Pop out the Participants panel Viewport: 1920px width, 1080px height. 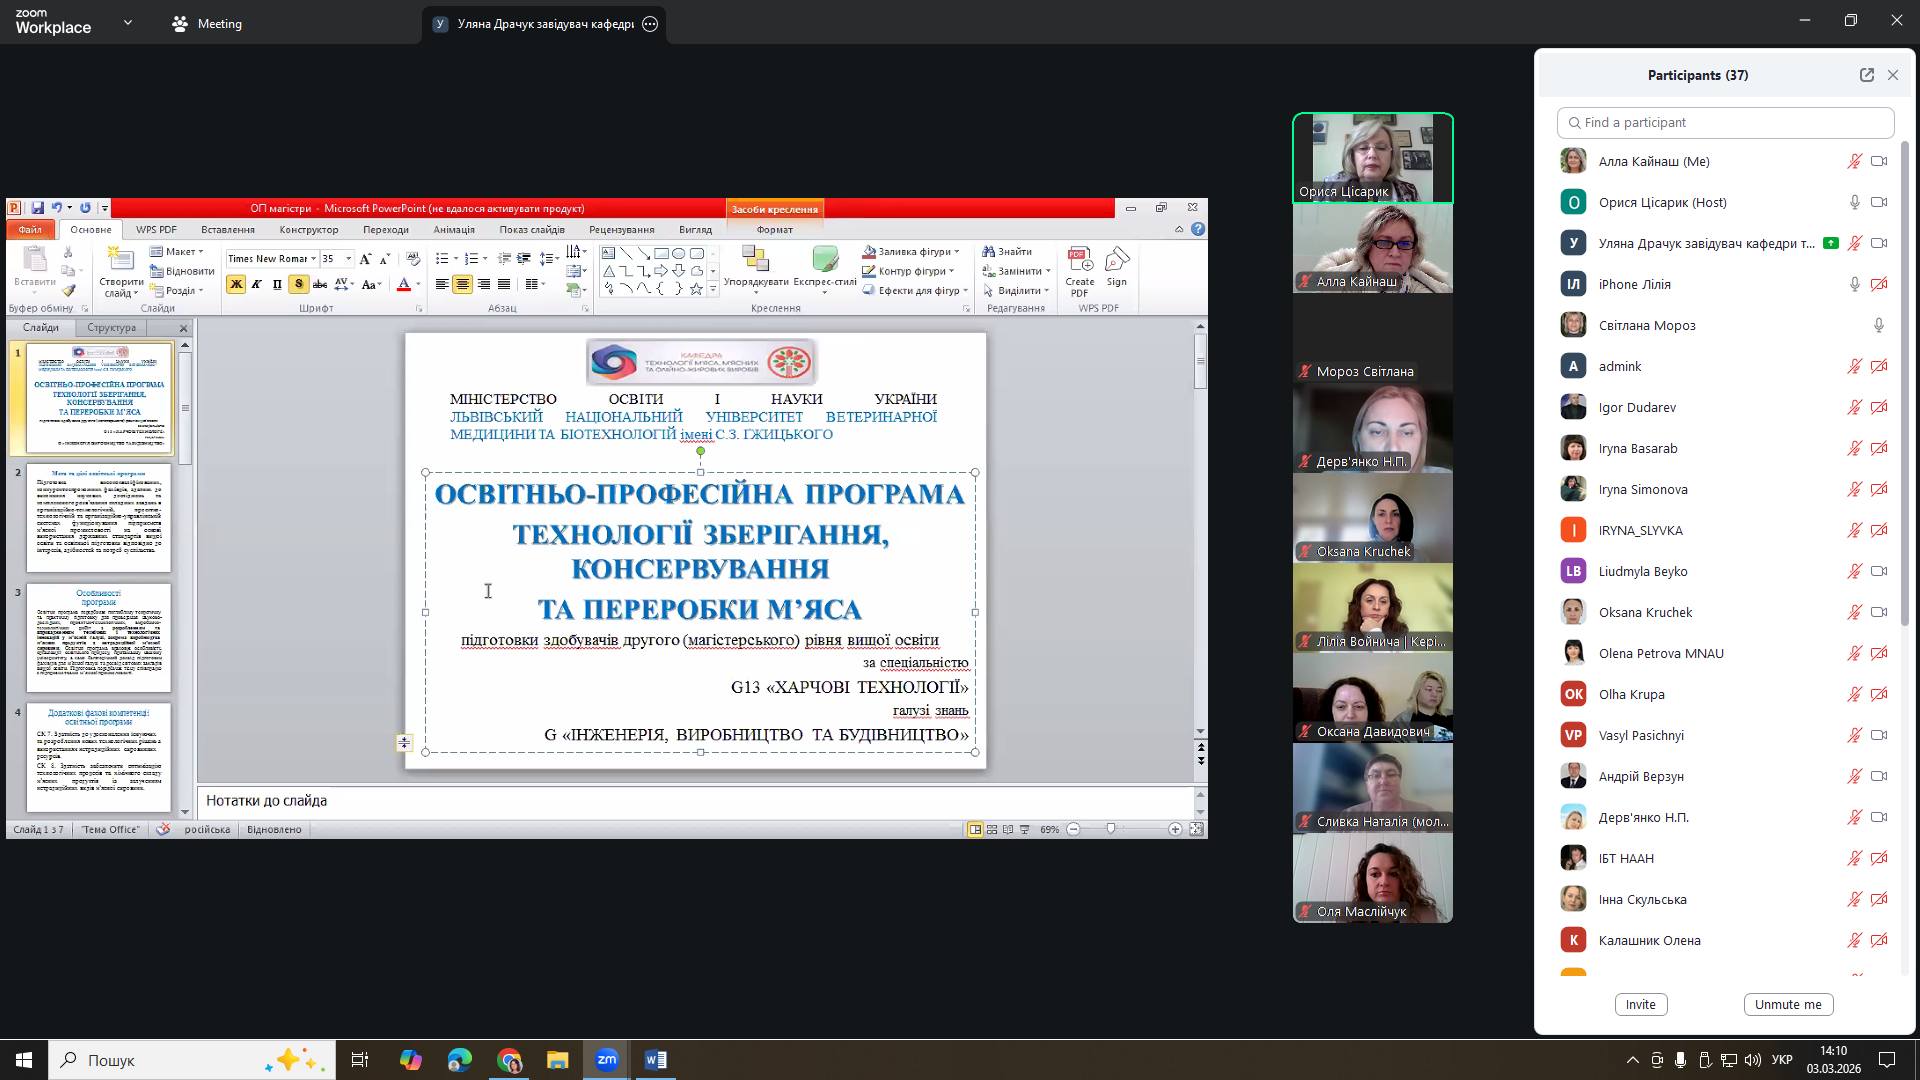pos(1866,75)
